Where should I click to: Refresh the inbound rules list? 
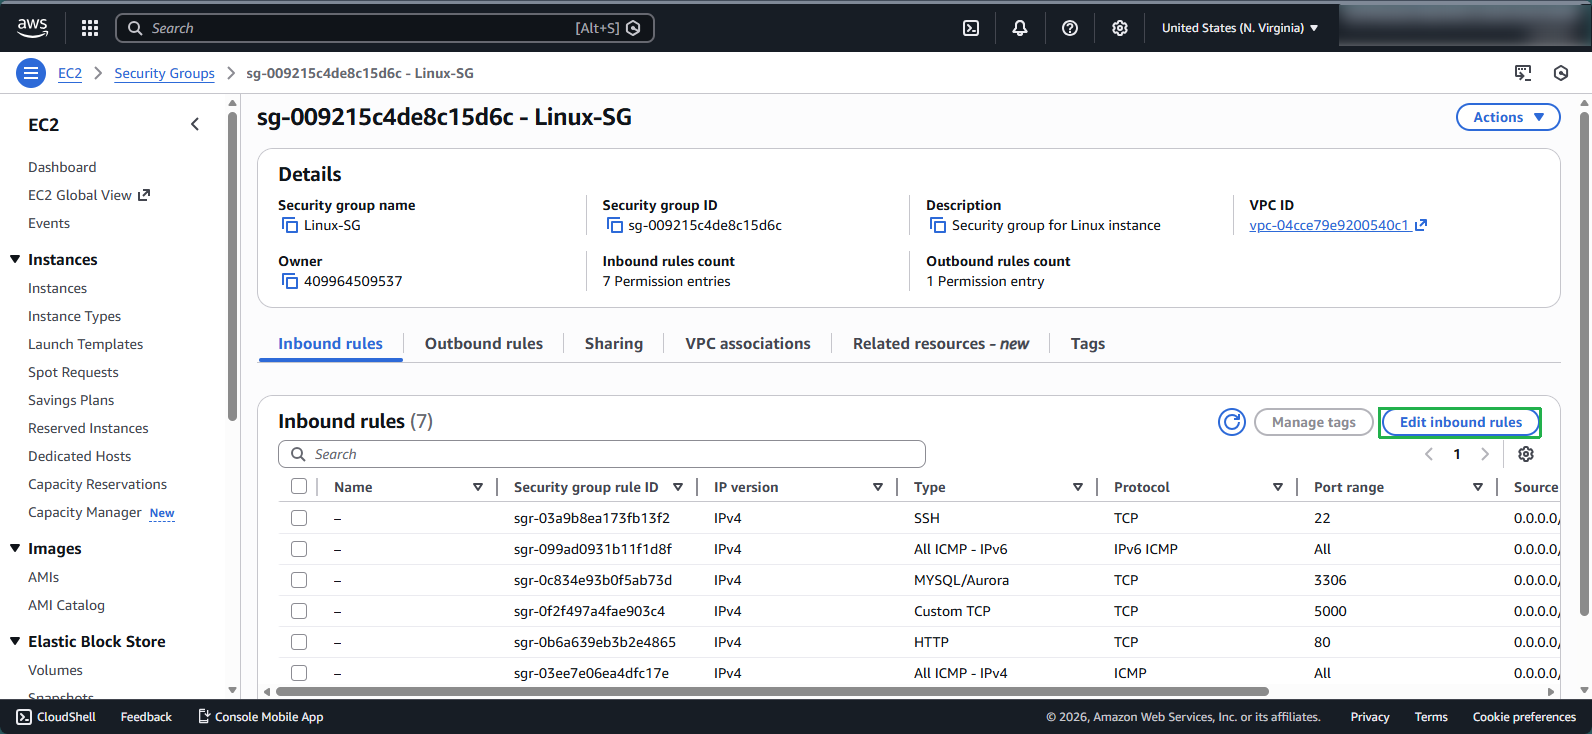1232,422
